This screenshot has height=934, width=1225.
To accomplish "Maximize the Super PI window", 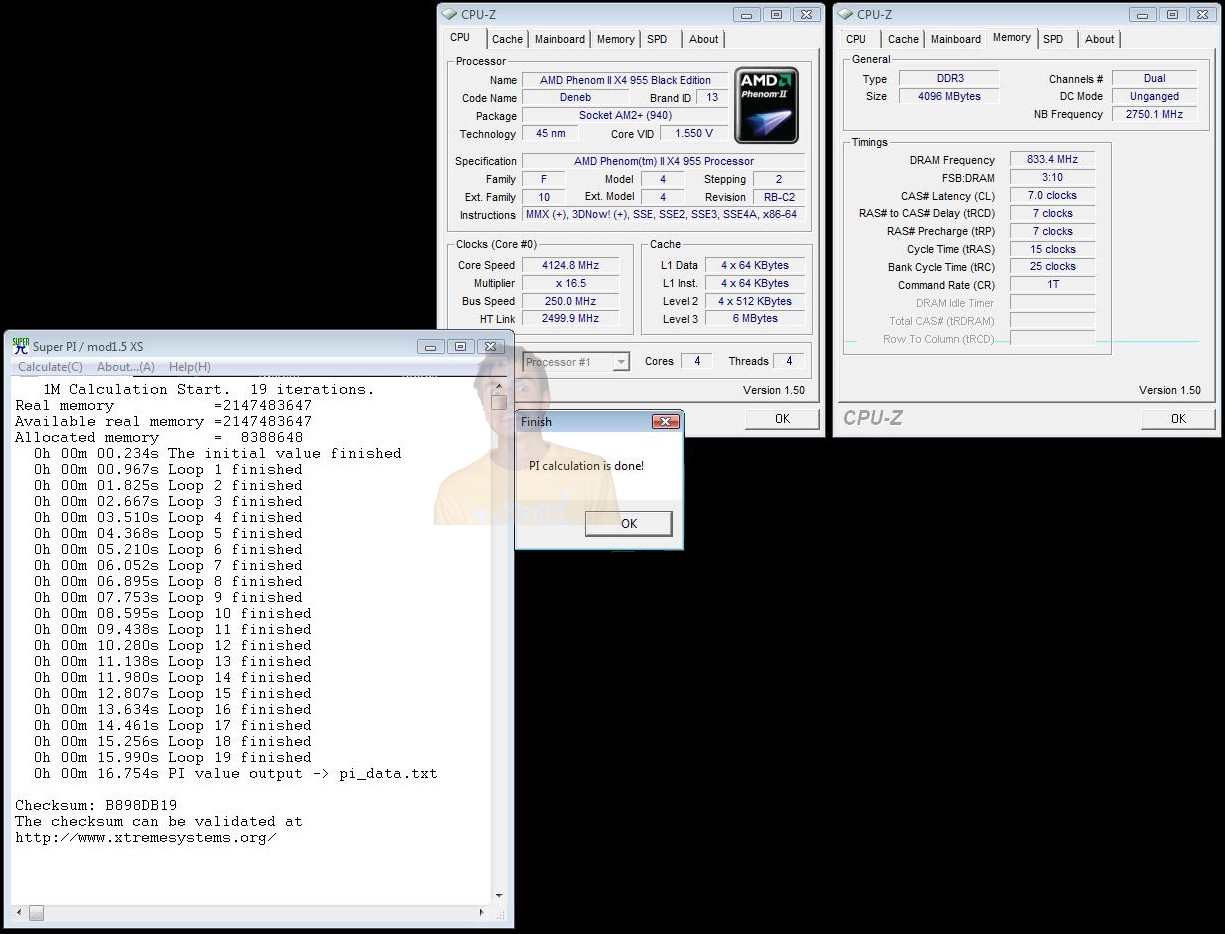I will click(460, 347).
